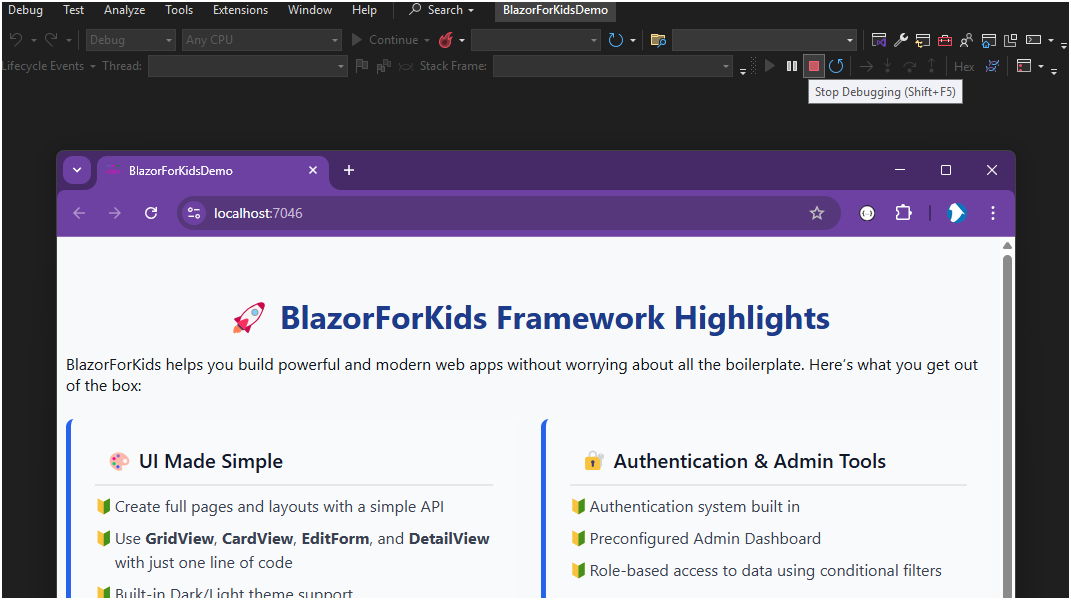
Task: Open the Thread combo box
Action: pos(247,66)
